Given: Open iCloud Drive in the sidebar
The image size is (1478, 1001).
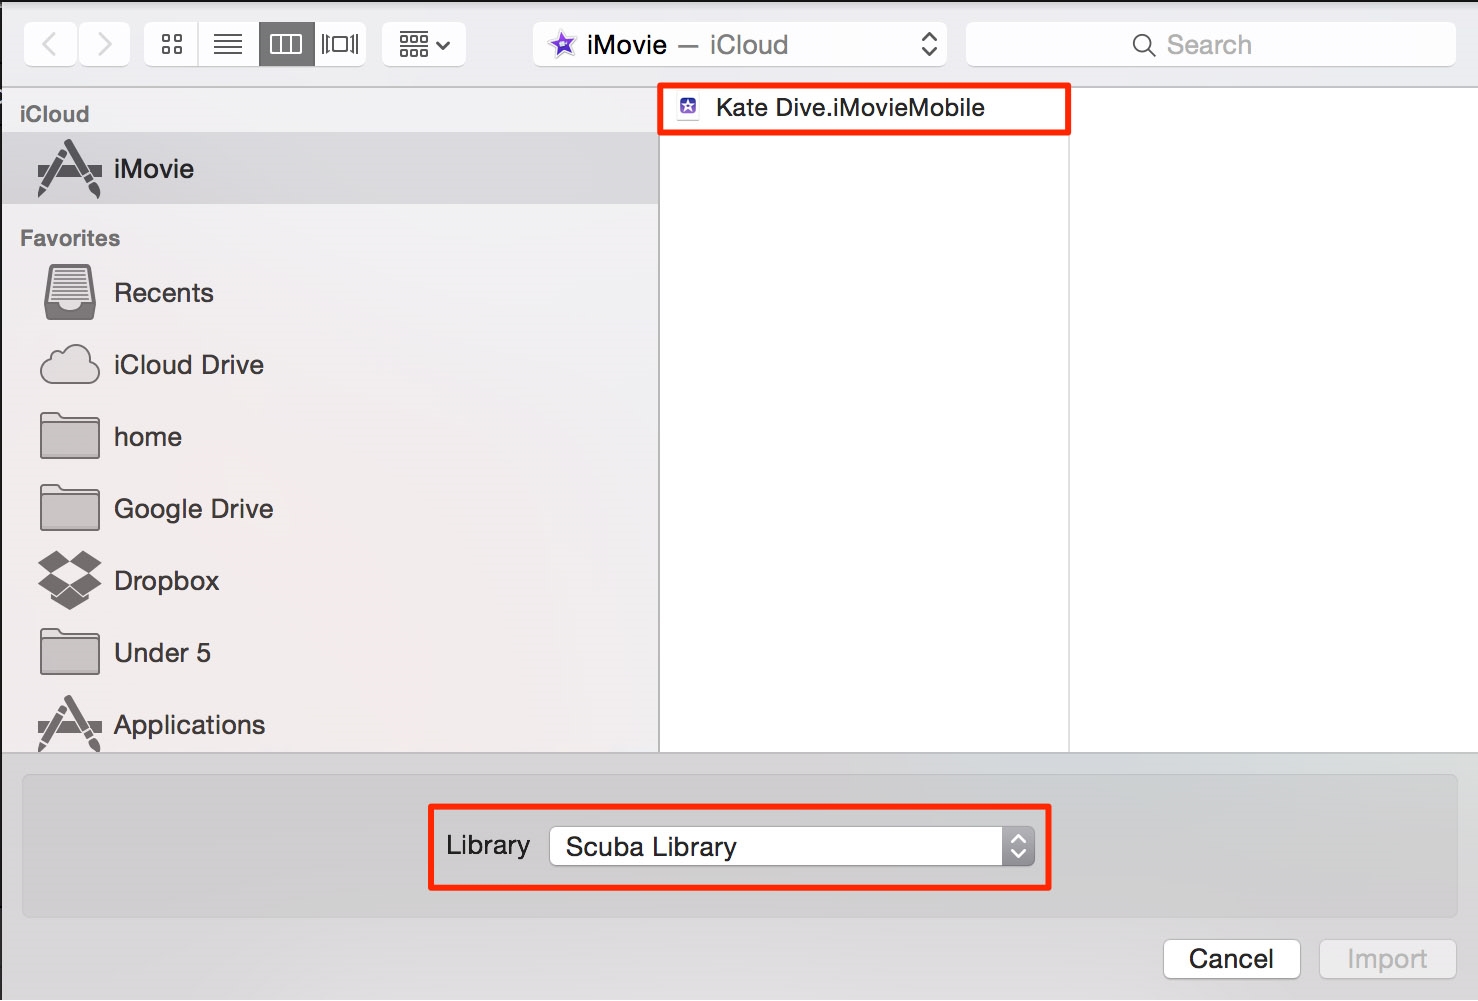Looking at the screenshot, I should click(x=330, y=365).
